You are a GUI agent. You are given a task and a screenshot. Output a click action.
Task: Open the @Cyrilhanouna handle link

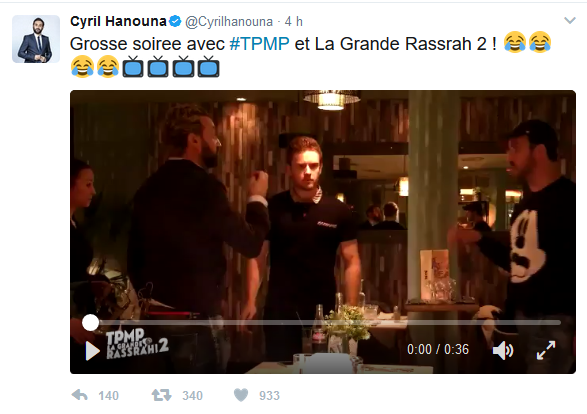coord(229,22)
